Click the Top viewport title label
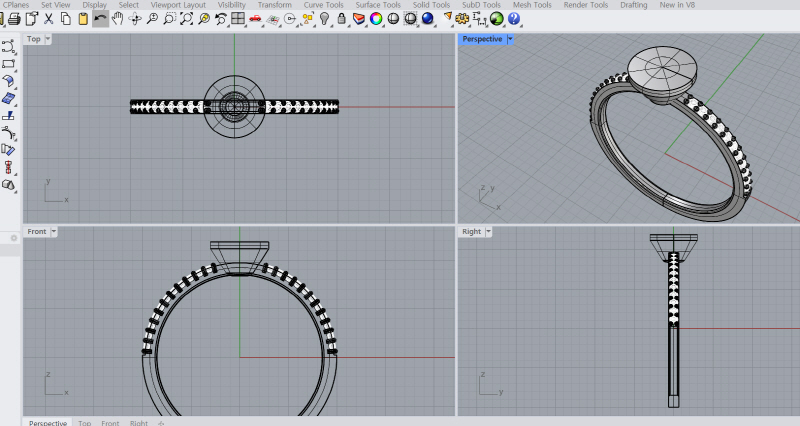800x426 pixels. 34,39
